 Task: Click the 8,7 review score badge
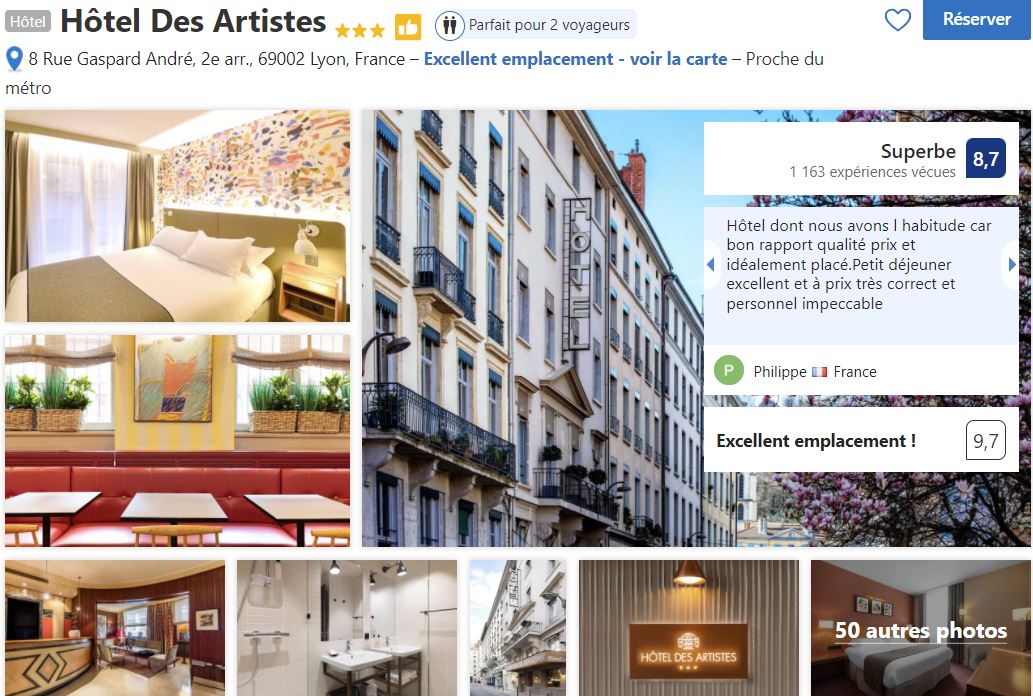point(986,158)
